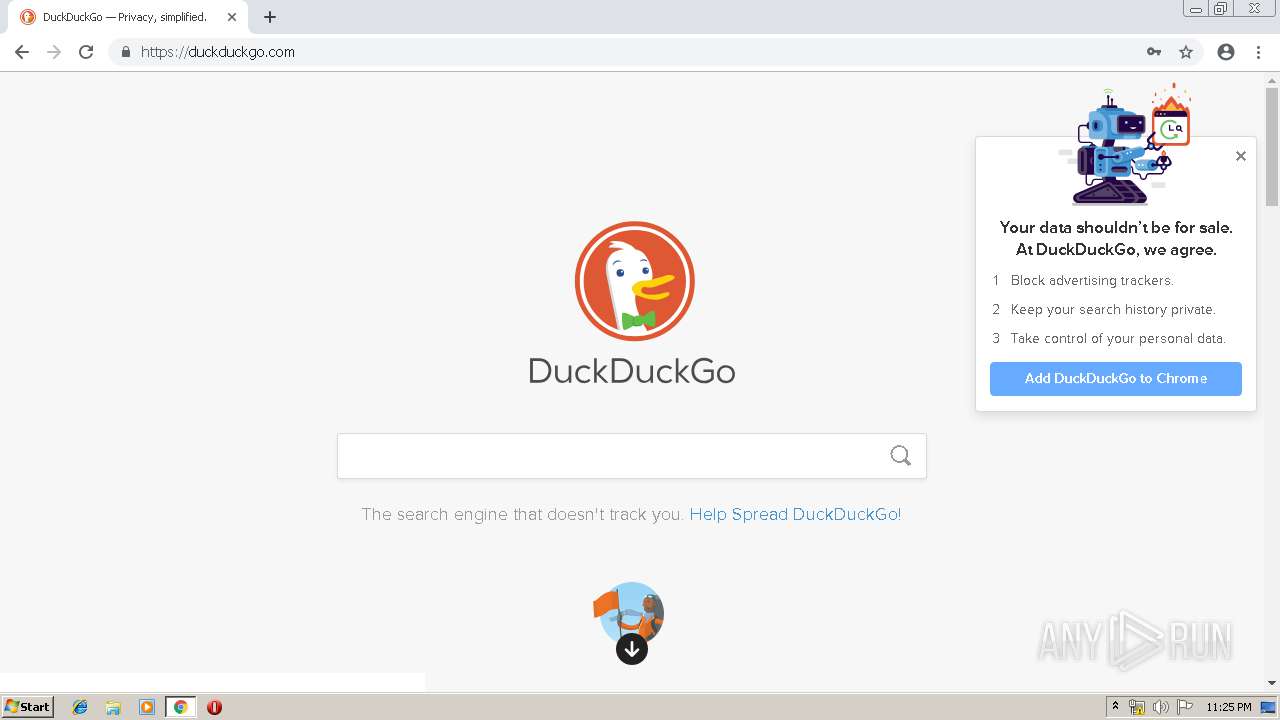Click 'Keep your search history private.' text
The image size is (1280, 720).
coord(1113,310)
